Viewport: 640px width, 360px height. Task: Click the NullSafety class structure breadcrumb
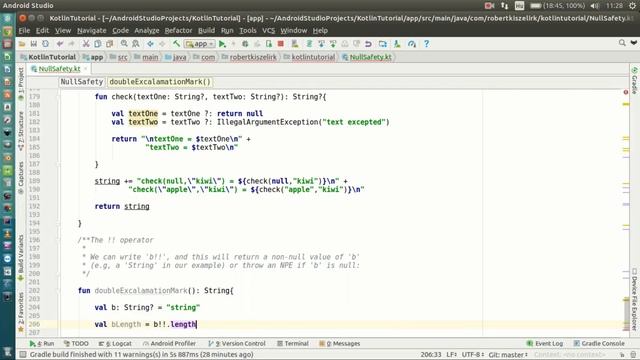click(x=82, y=82)
